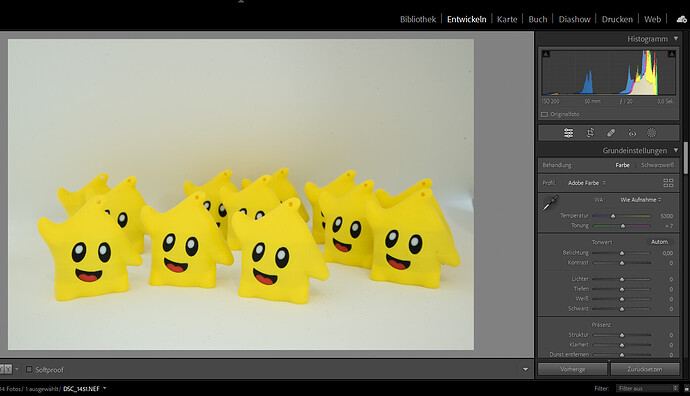Click the Weiß slider handle
This screenshot has width=690, height=396.
tap(622, 299)
